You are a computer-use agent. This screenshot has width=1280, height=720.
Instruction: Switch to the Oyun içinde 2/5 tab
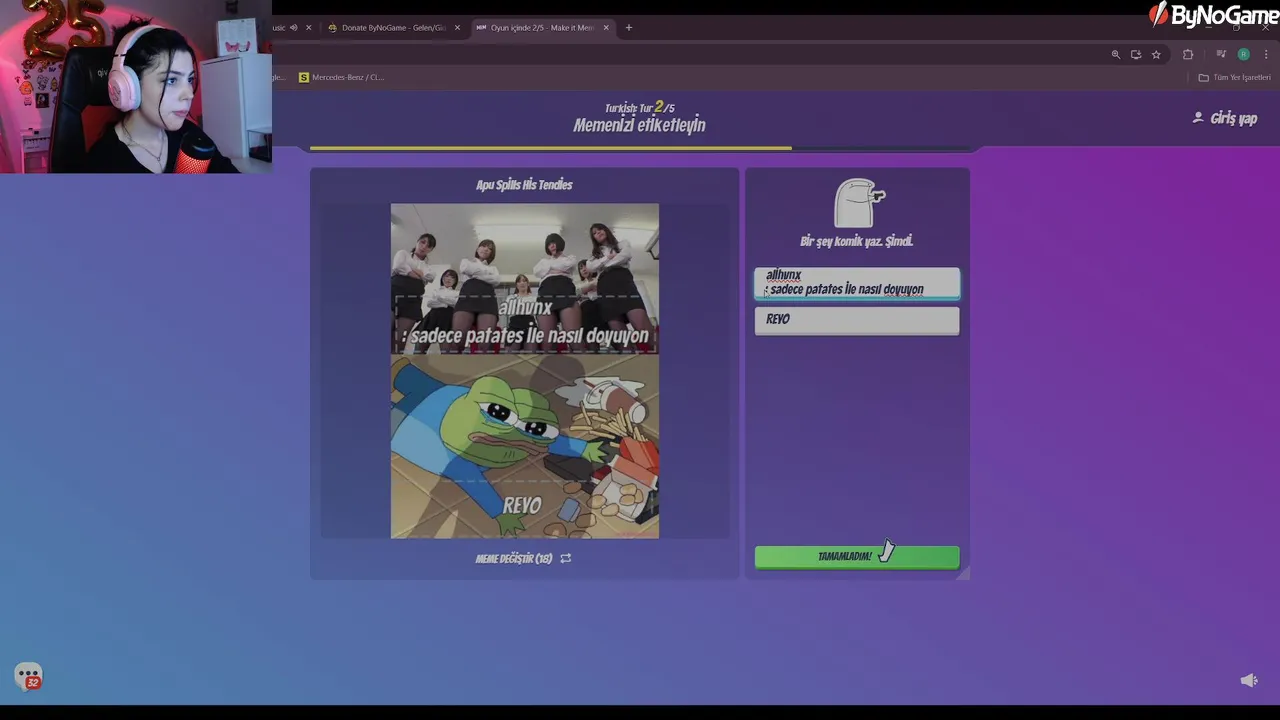541,28
